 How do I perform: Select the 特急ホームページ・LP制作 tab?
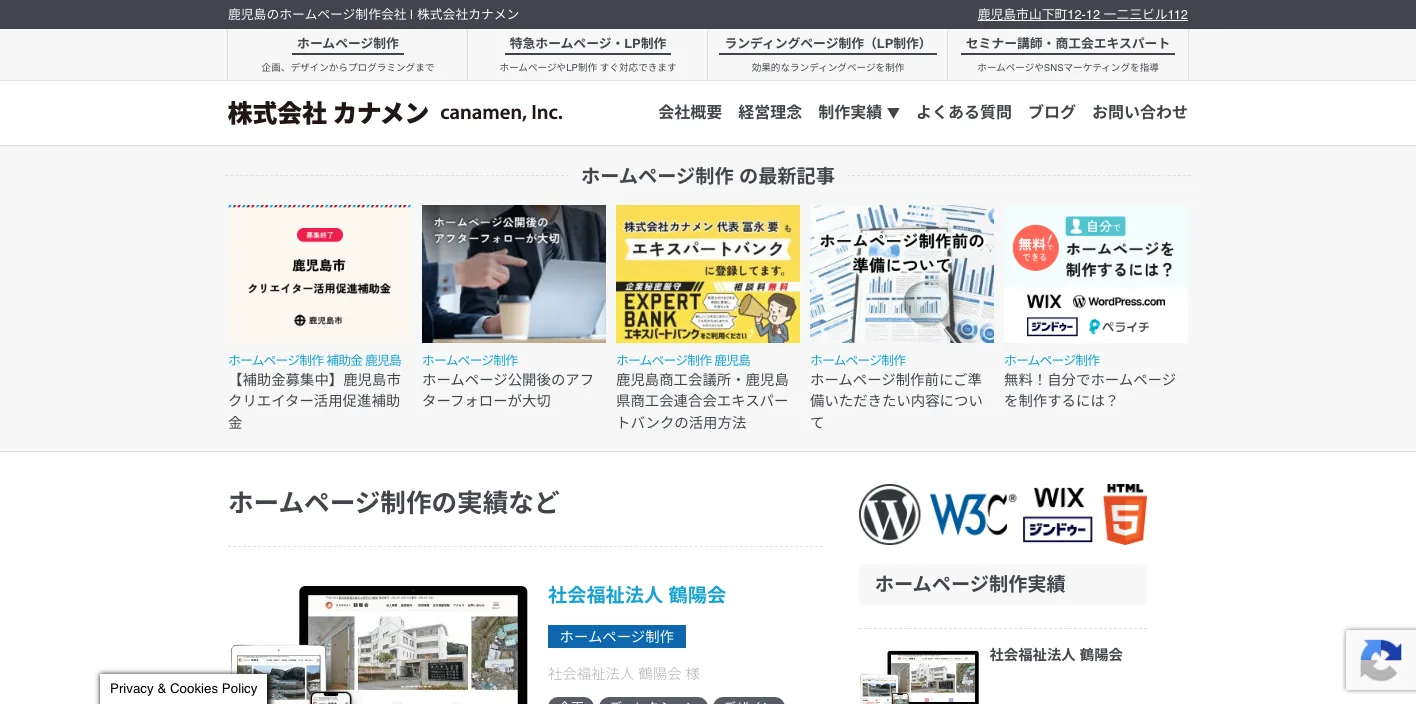click(588, 55)
